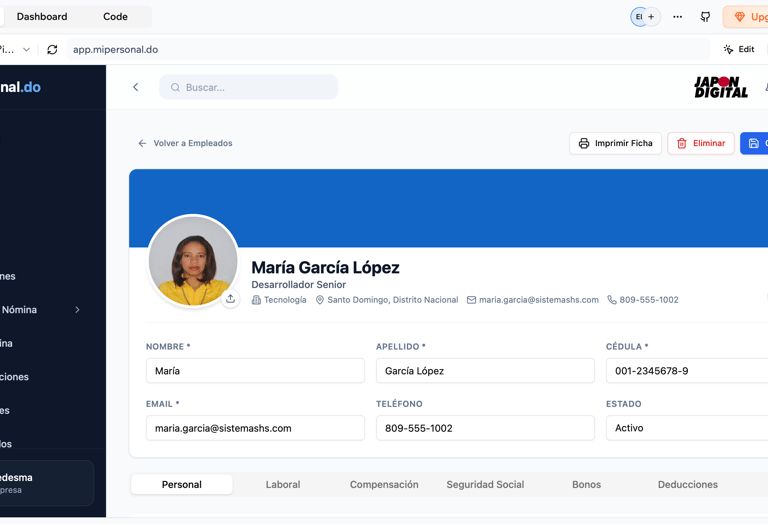
Task: Click the add collaborator plus icon
Action: [x=651, y=17]
